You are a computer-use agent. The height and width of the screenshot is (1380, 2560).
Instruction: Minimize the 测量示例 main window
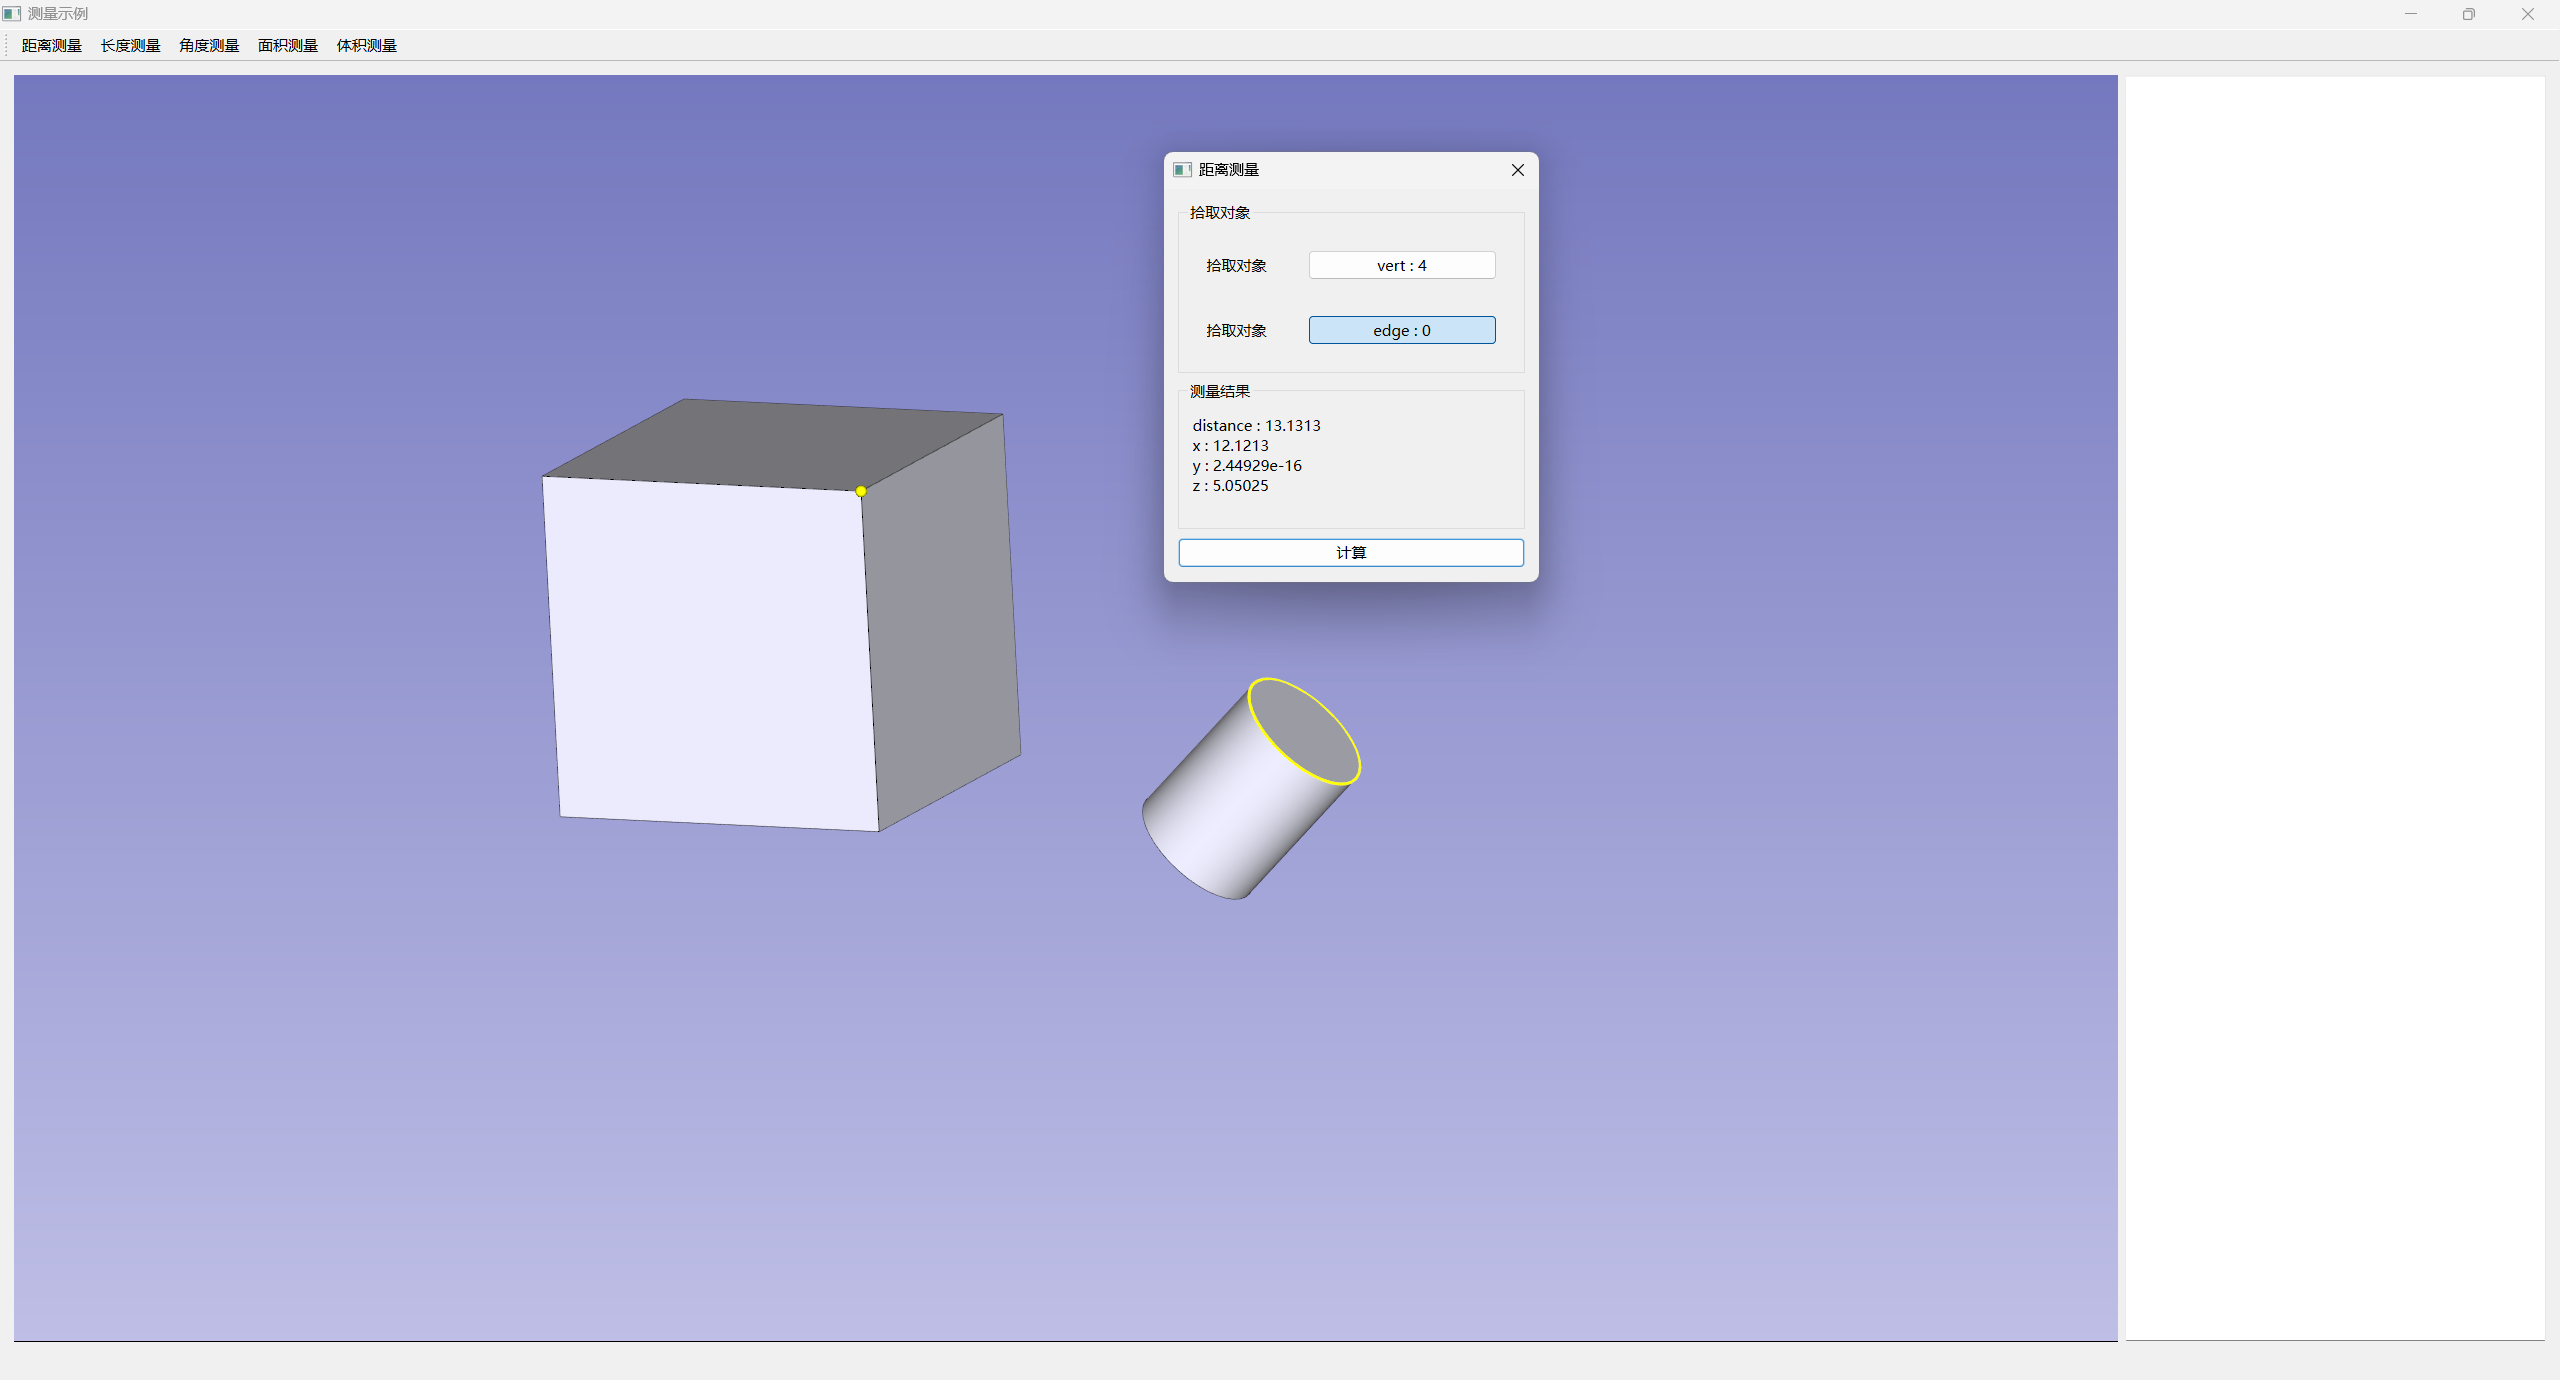pos(2411,14)
